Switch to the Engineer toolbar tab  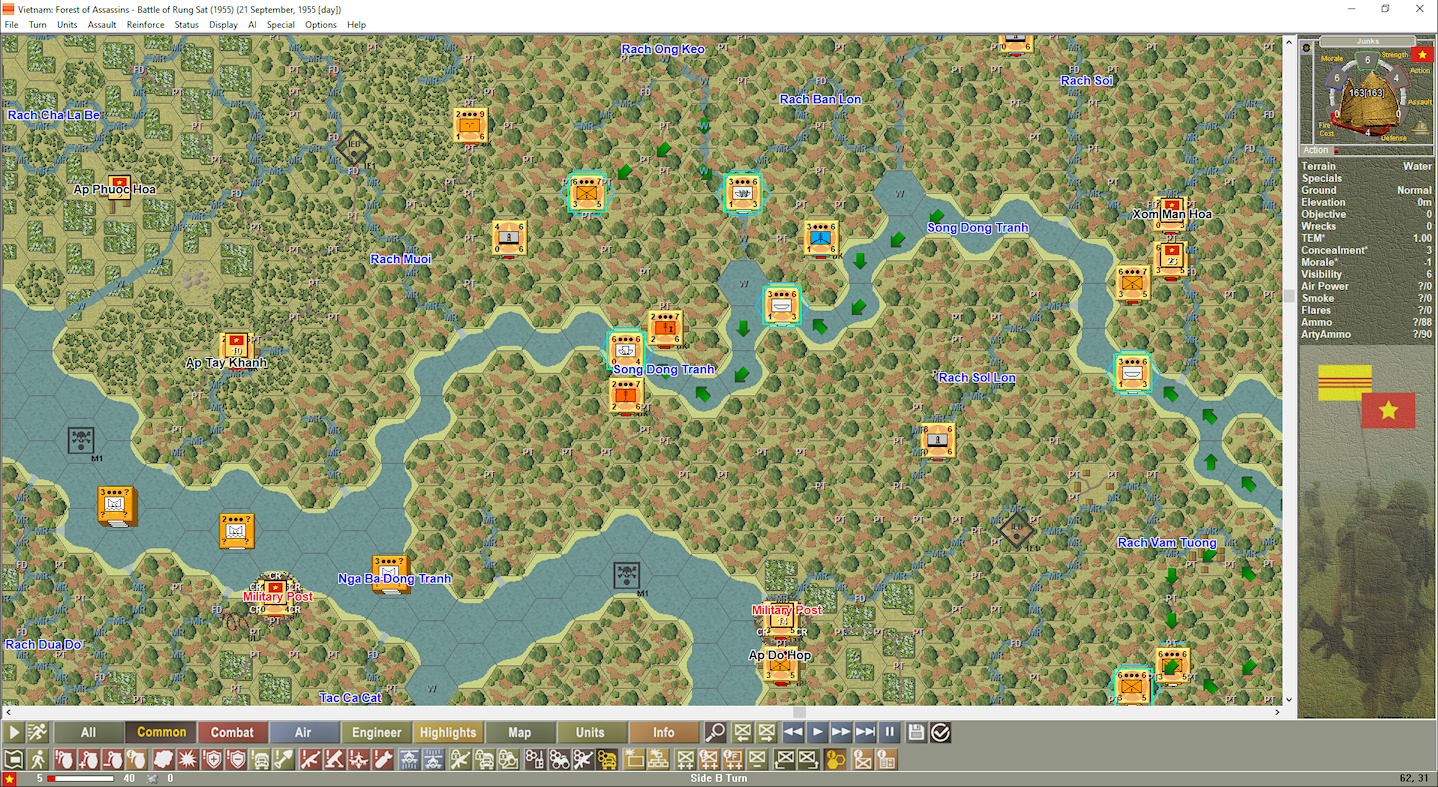(x=376, y=732)
